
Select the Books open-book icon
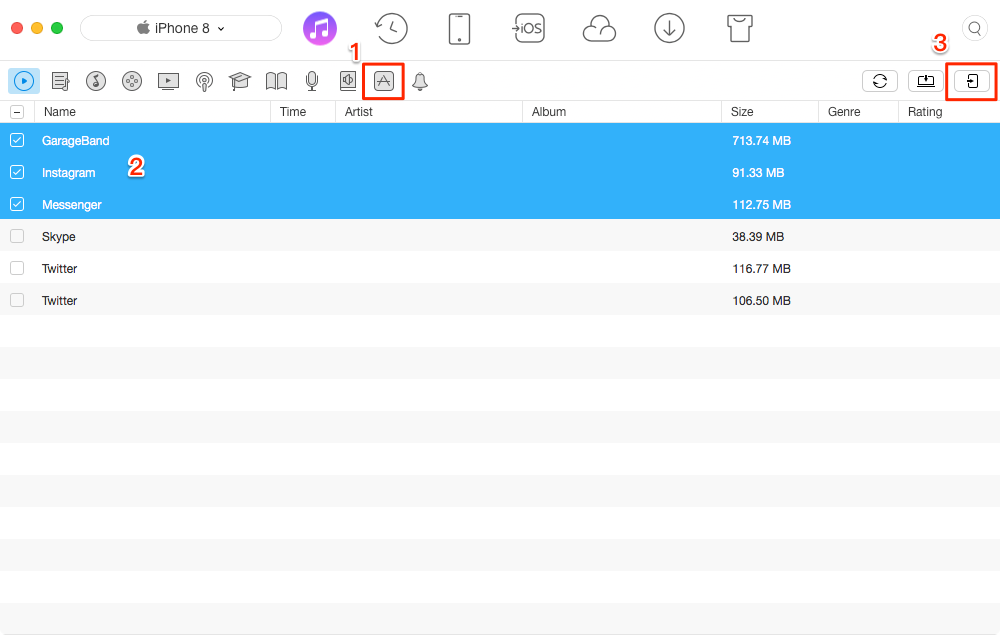(x=276, y=81)
